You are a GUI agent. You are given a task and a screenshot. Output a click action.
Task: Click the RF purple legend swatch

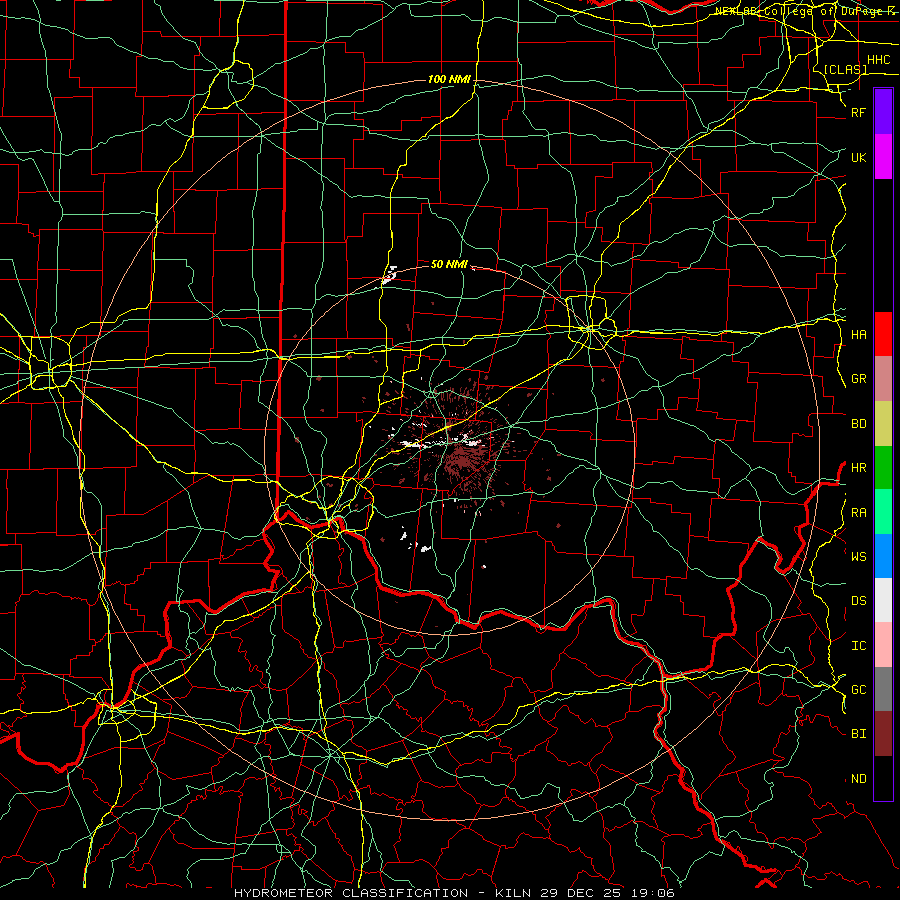(883, 112)
